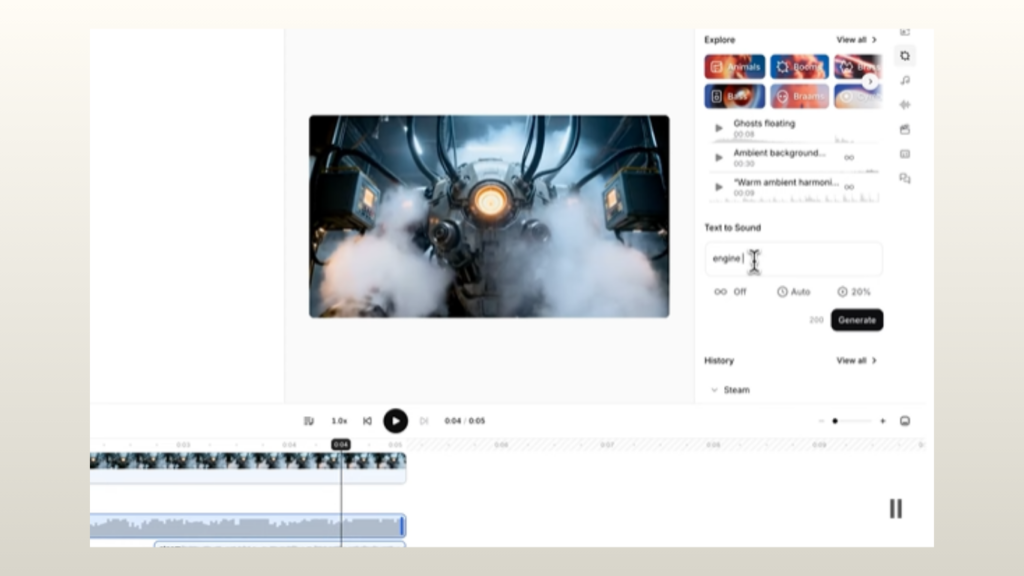View all History items
The height and width of the screenshot is (576, 1024).
tap(856, 360)
